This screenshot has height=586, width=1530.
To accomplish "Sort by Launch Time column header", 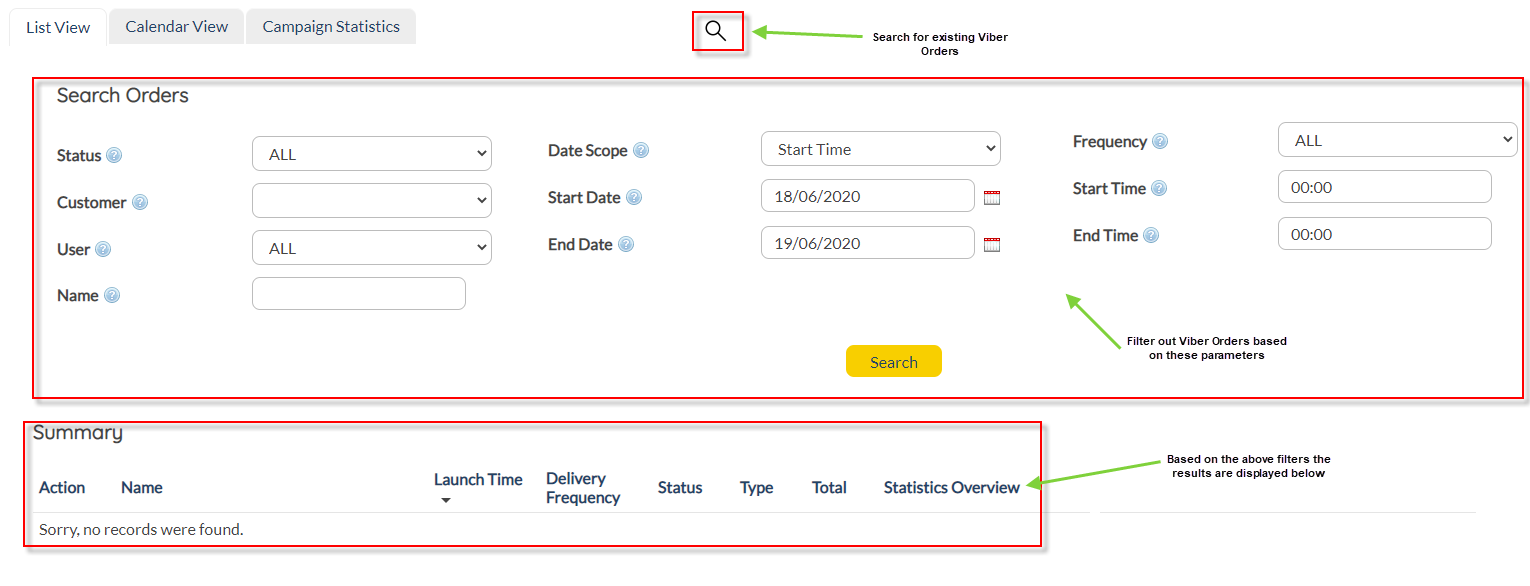I will 478,480.
